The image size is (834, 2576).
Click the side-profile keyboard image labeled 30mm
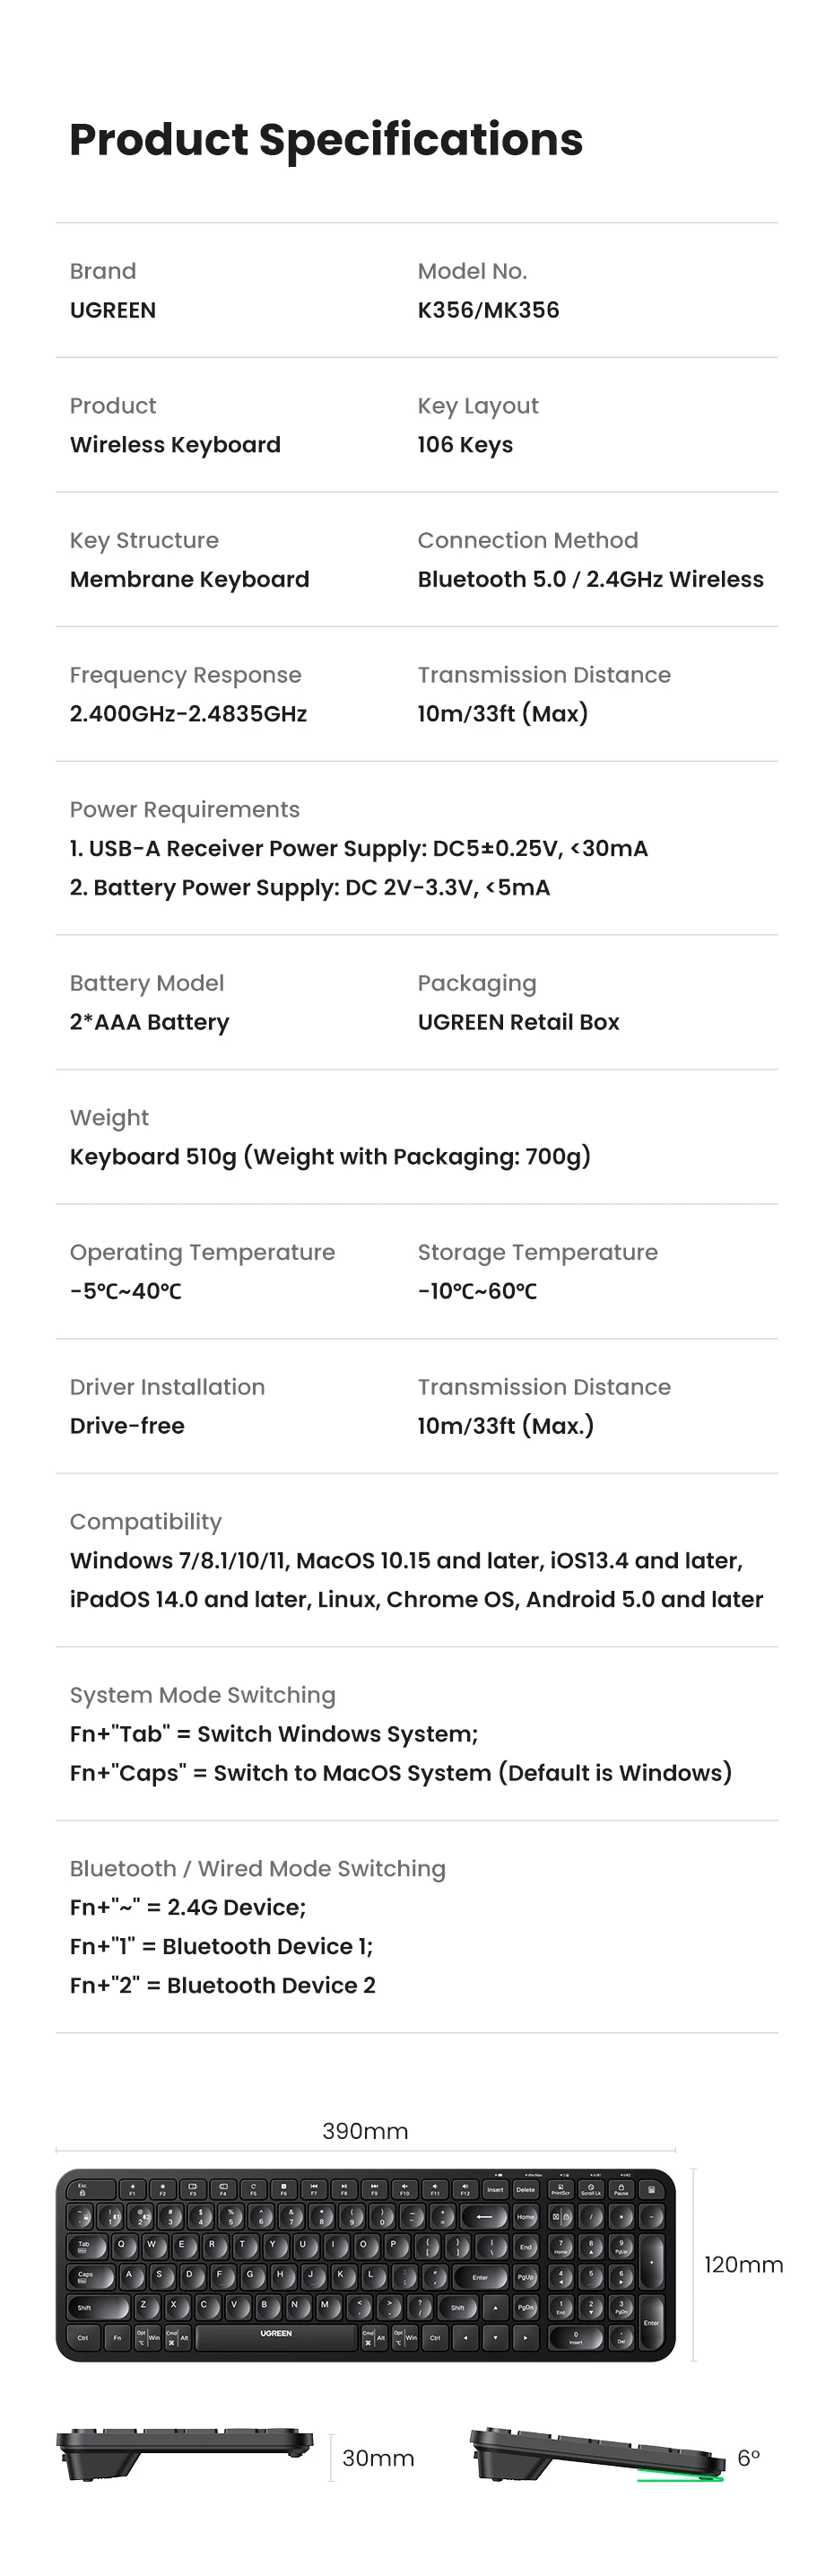pyautogui.click(x=185, y=2452)
